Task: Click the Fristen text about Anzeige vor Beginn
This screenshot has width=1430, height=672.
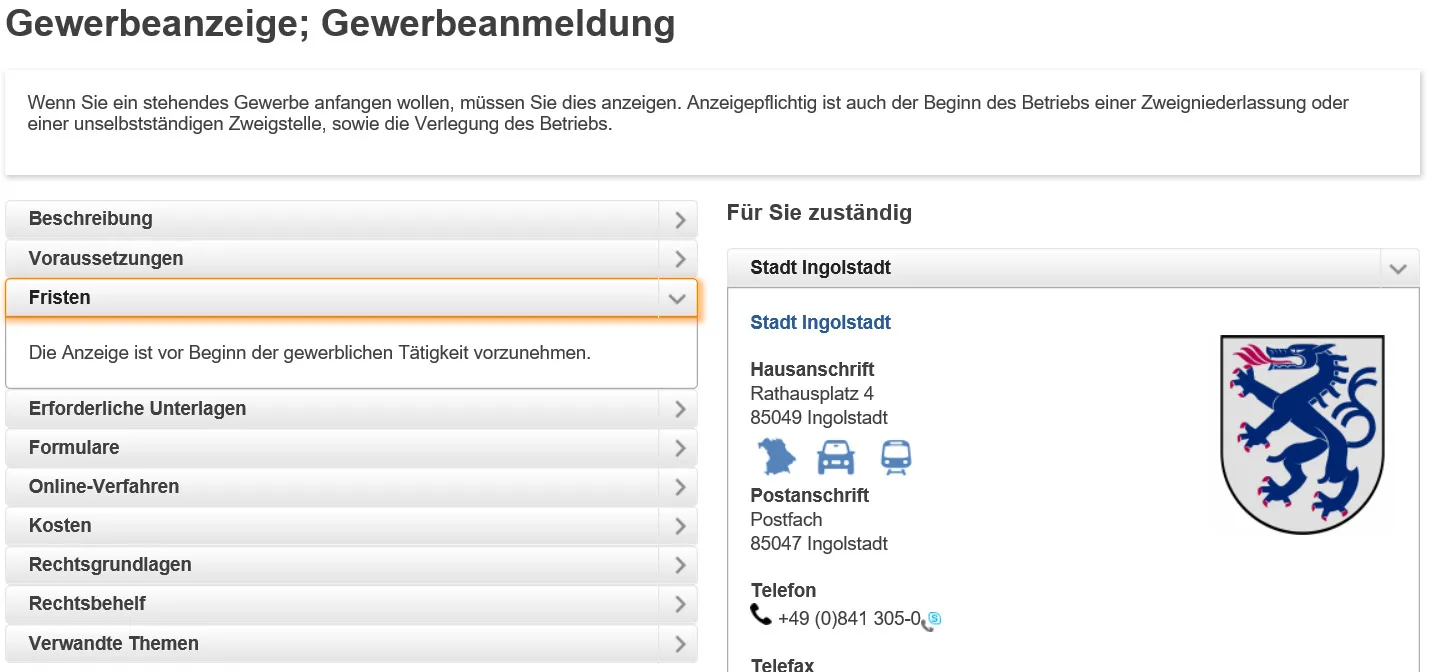Action: 310,352
